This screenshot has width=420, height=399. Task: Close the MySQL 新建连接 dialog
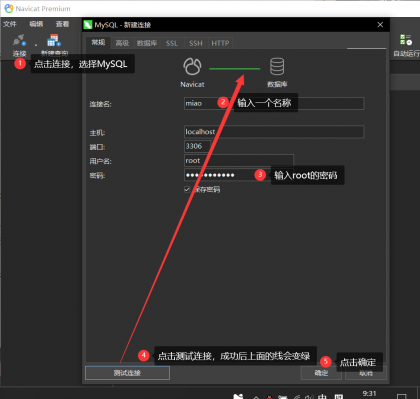coord(380,25)
